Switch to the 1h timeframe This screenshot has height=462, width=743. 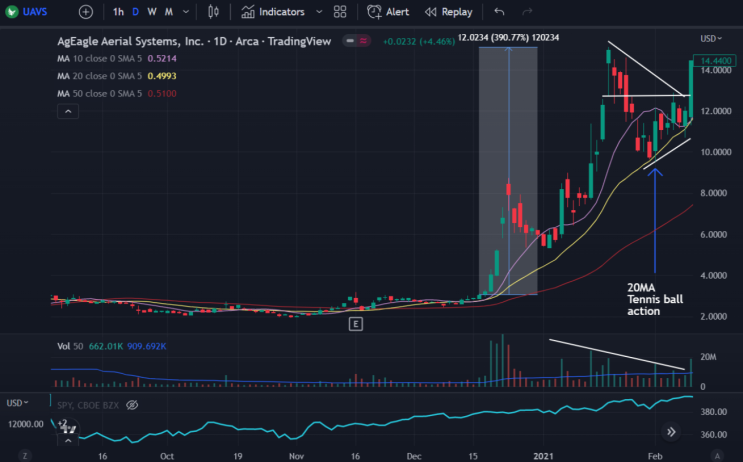coord(118,12)
